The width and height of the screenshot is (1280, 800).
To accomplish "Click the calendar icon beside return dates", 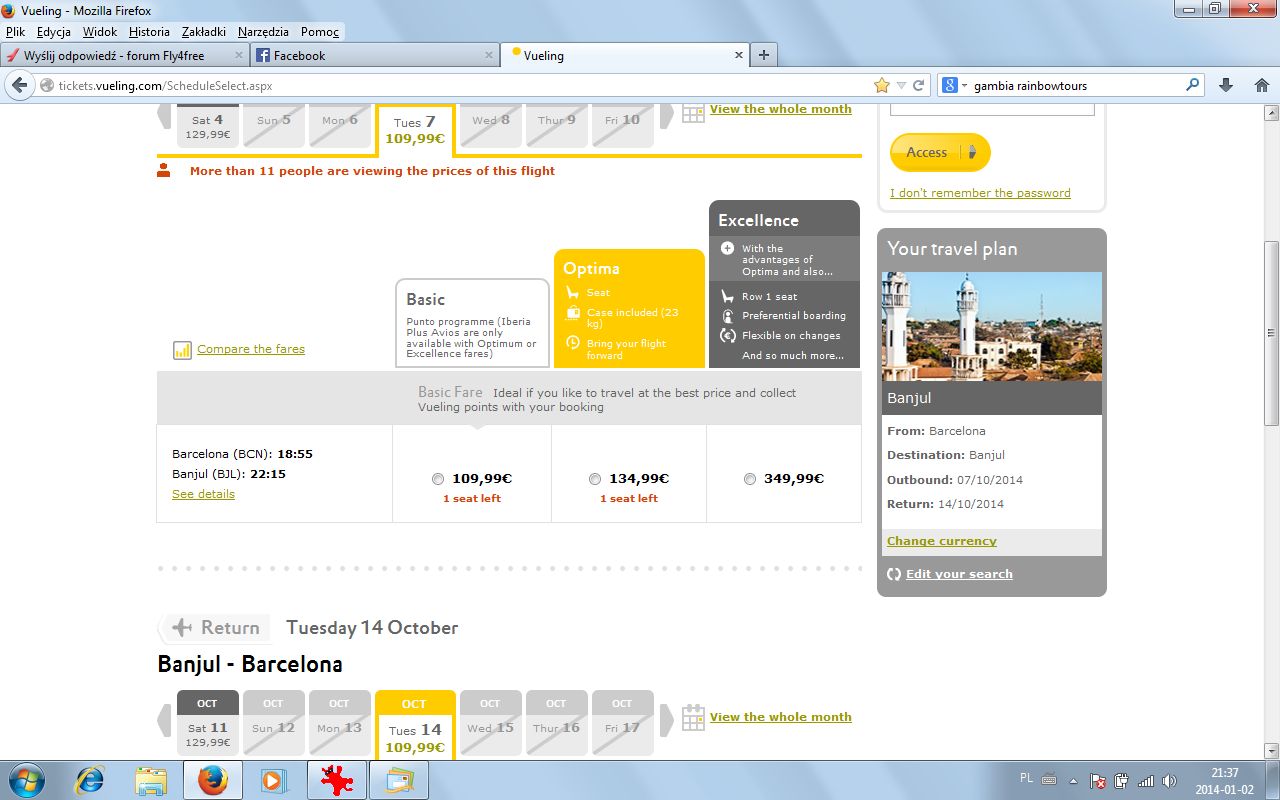I will 693,718.
